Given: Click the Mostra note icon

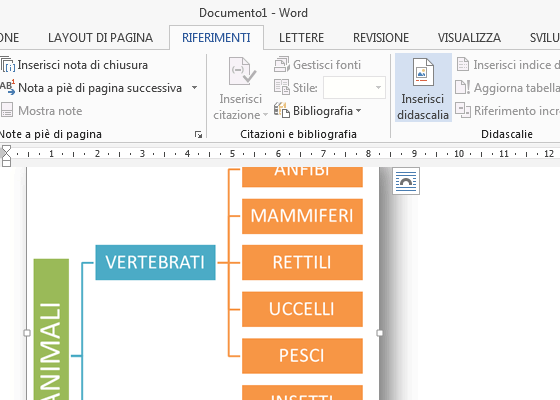Looking at the screenshot, I should (x=7, y=110).
